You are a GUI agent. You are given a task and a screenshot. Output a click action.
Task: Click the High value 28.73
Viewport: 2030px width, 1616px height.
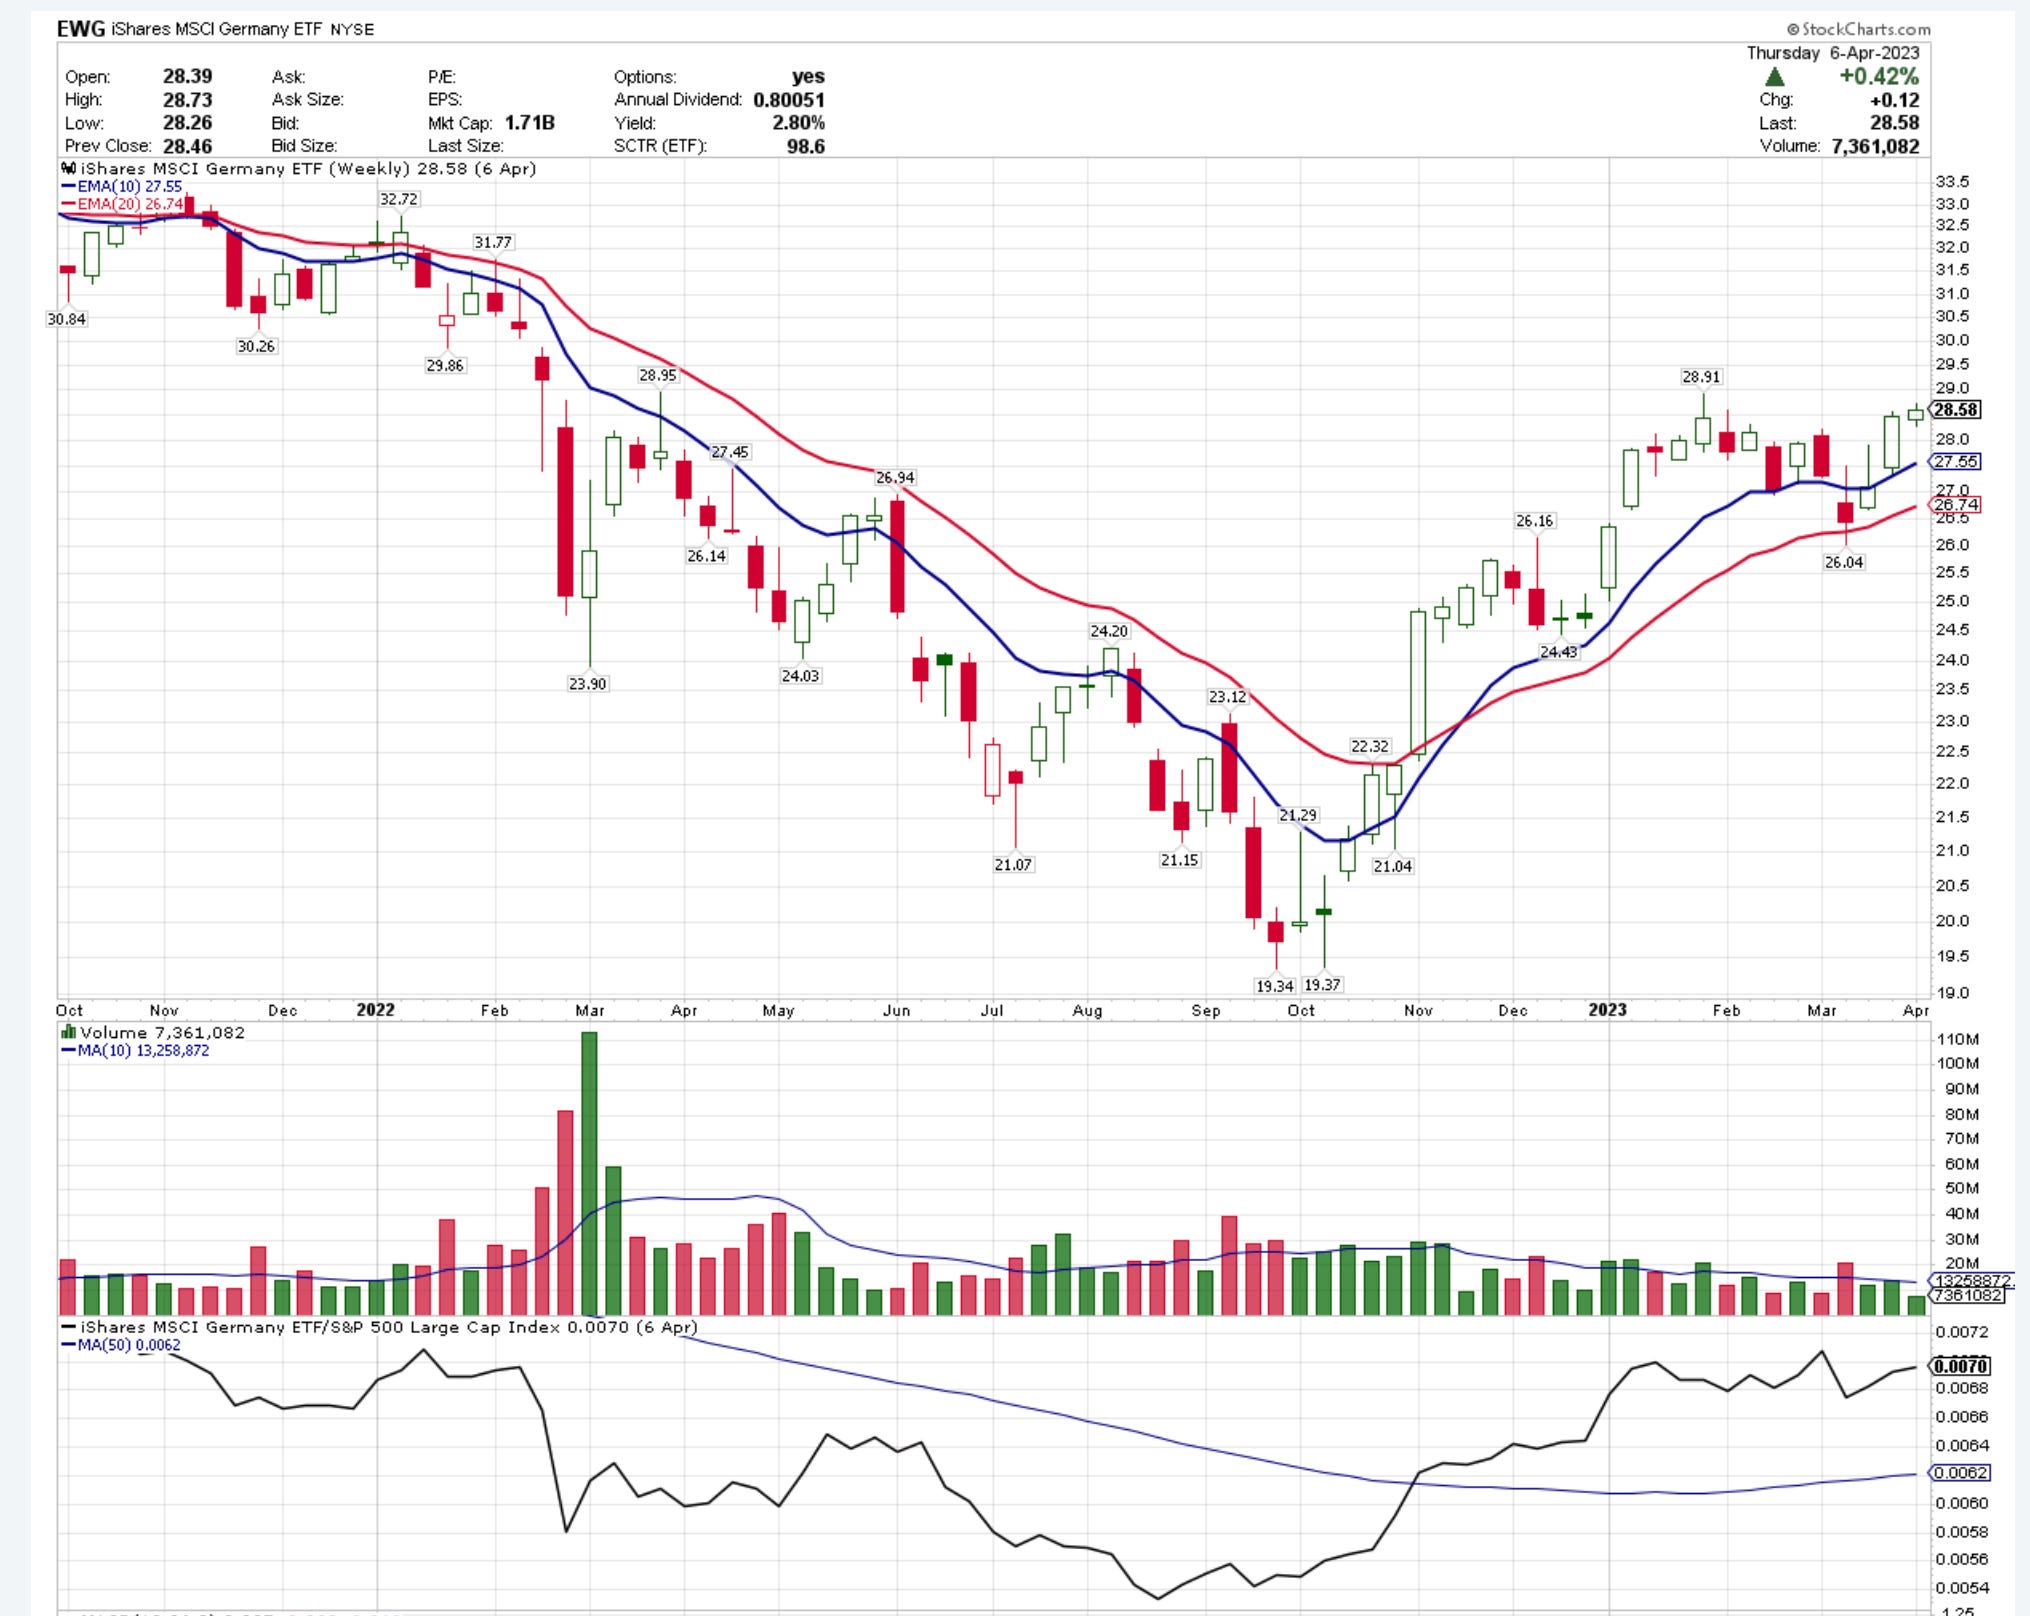tap(188, 99)
